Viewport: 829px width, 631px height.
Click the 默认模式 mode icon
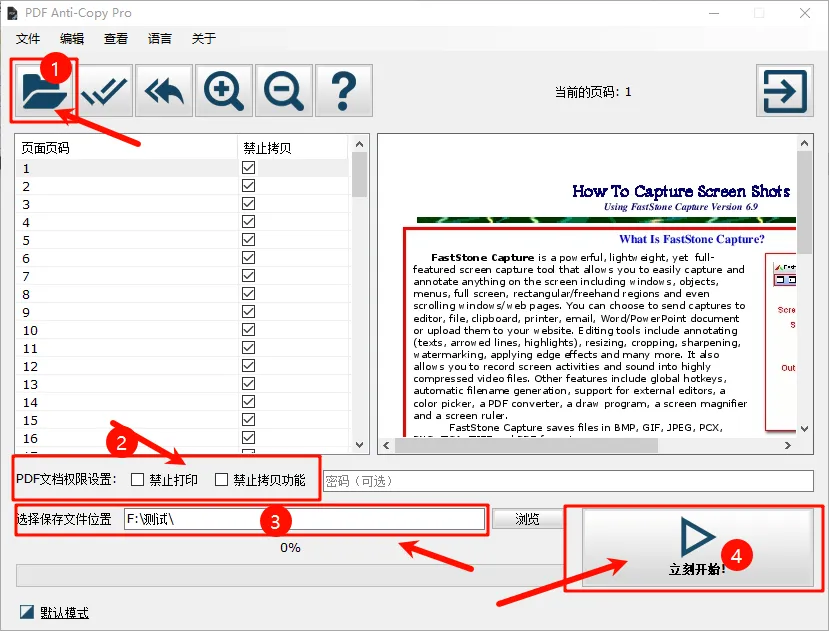(x=26, y=612)
